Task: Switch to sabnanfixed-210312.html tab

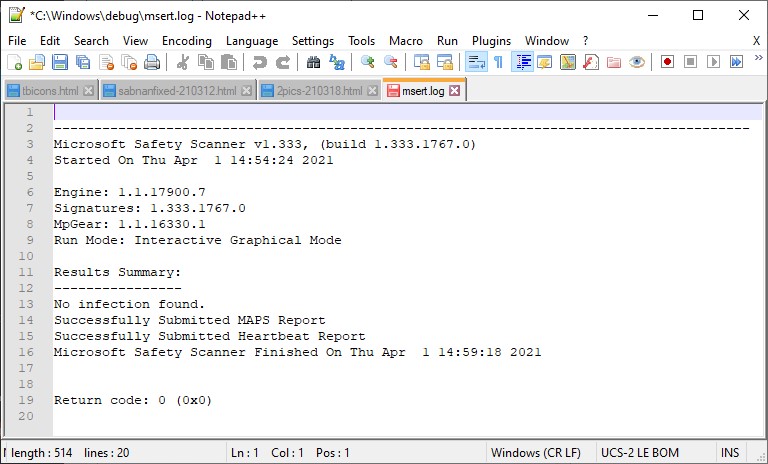Action: 177,91
